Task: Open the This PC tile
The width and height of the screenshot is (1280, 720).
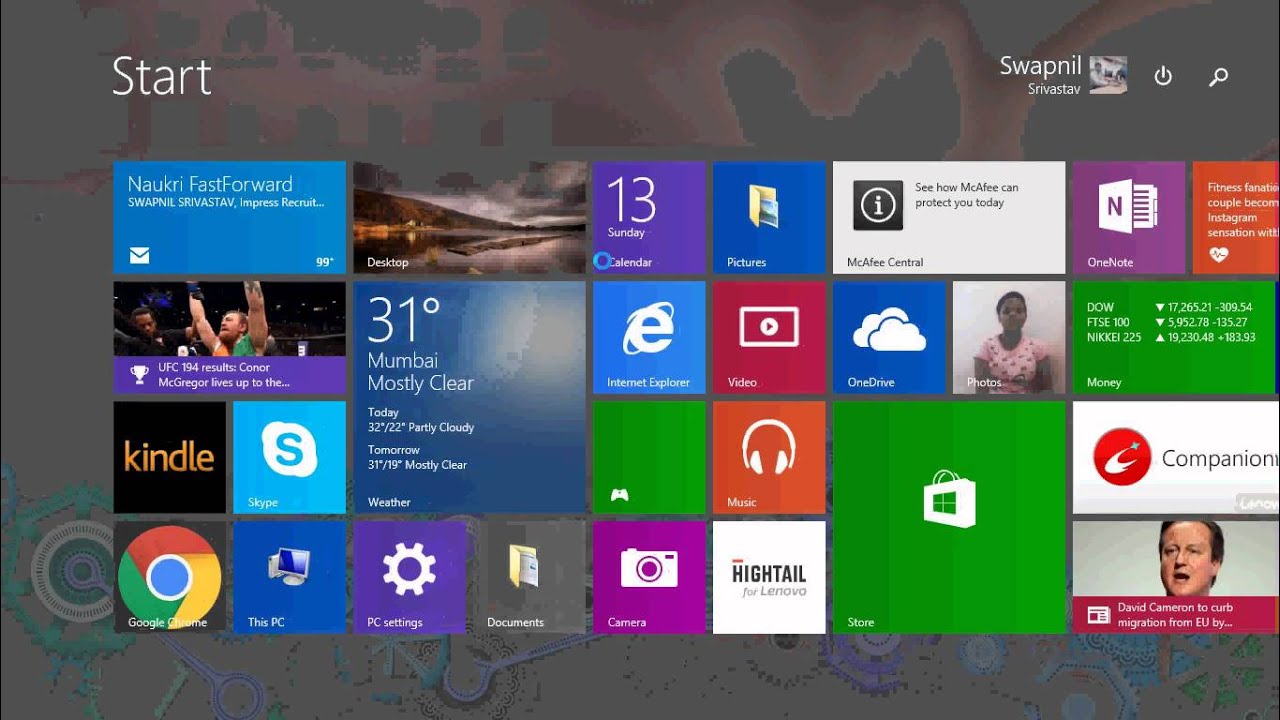Action: click(x=289, y=577)
